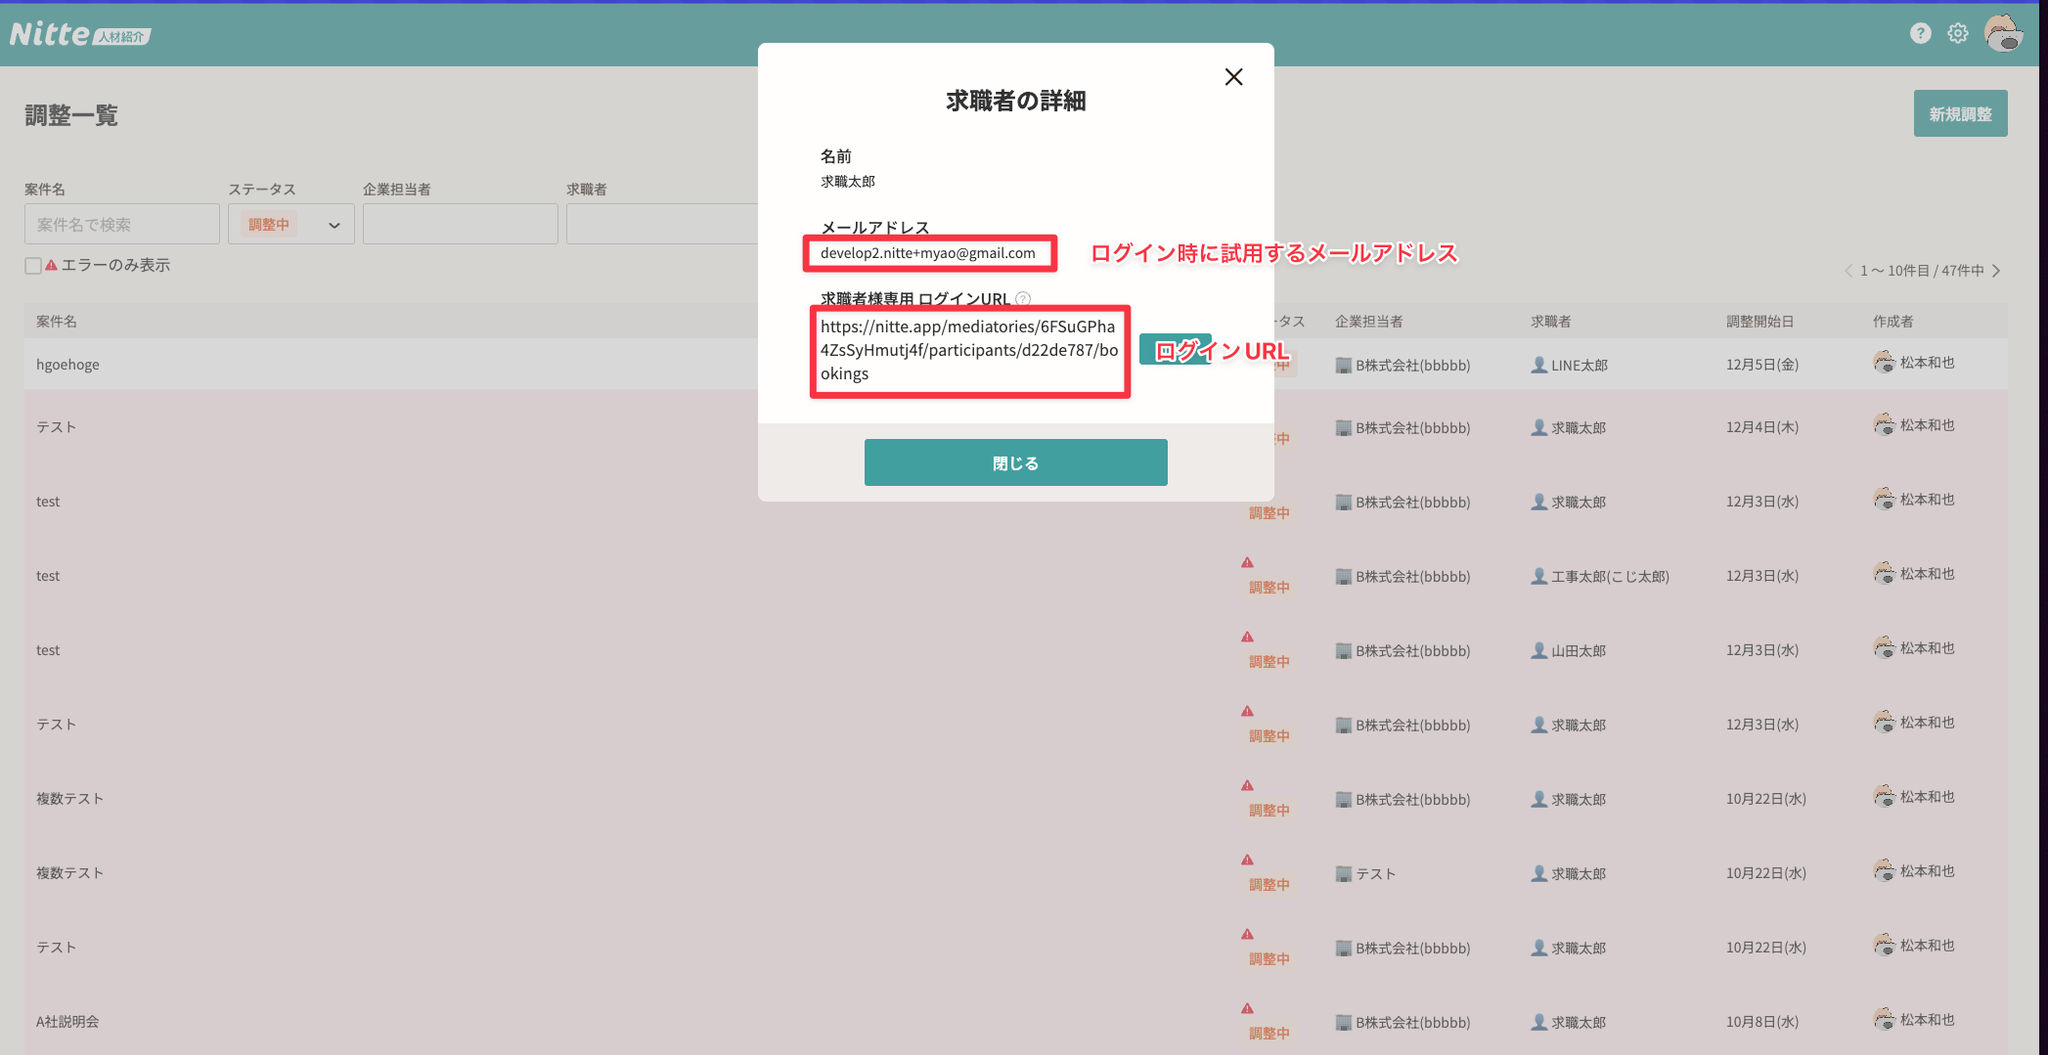Click building icon in 12月4日(木) row
2048x1055 pixels.
coord(1343,427)
